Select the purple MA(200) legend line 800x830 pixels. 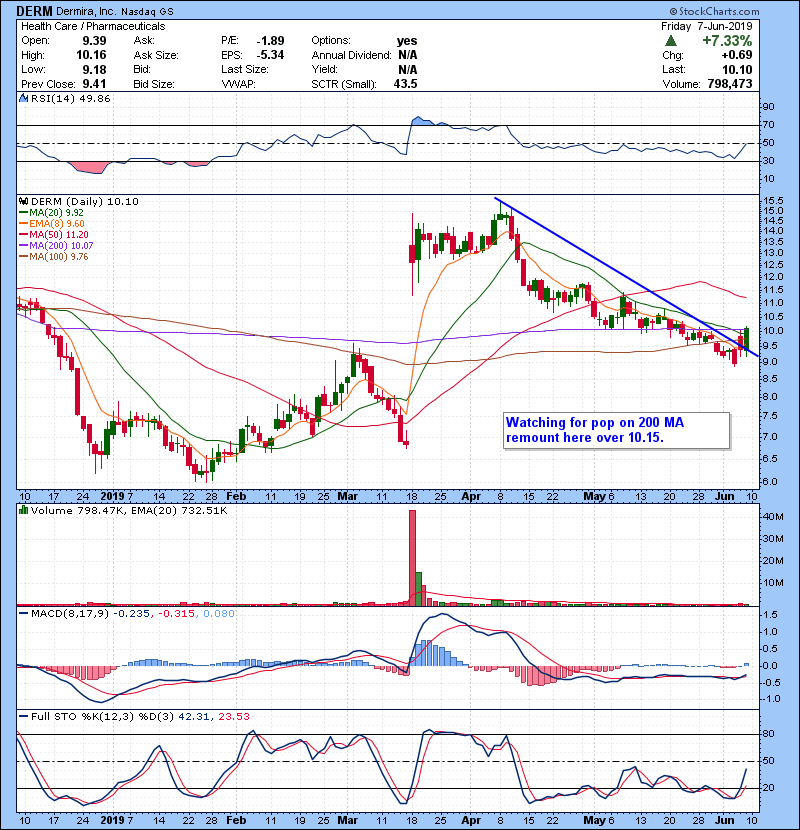pyautogui.click(x=23, y=246)
